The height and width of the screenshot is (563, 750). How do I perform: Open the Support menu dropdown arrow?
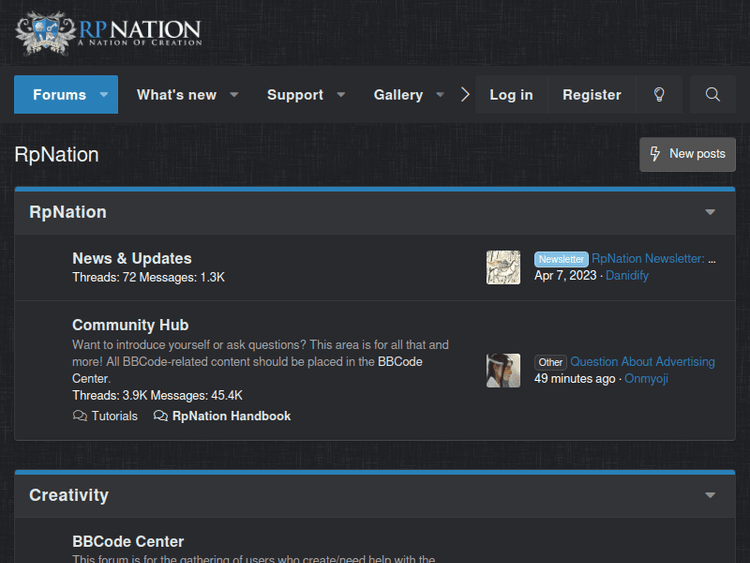point(341,95)
